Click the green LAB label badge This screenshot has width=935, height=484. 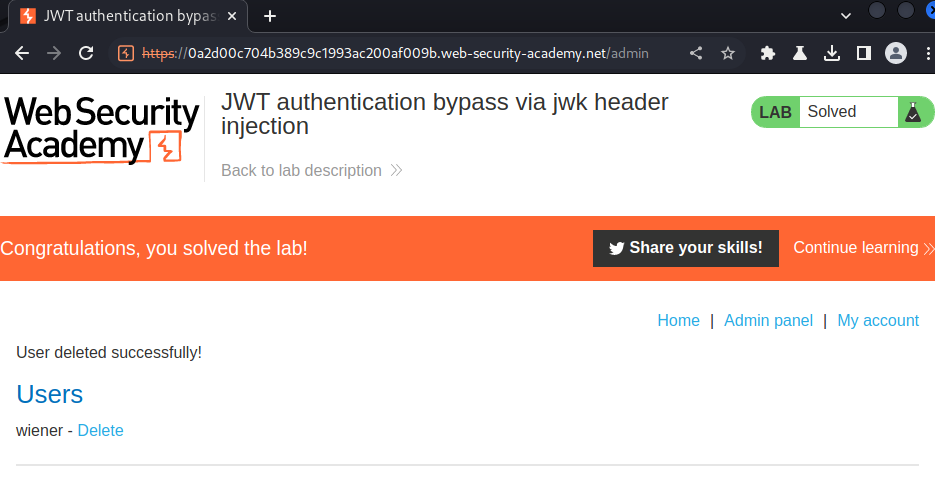coord(775,112)
